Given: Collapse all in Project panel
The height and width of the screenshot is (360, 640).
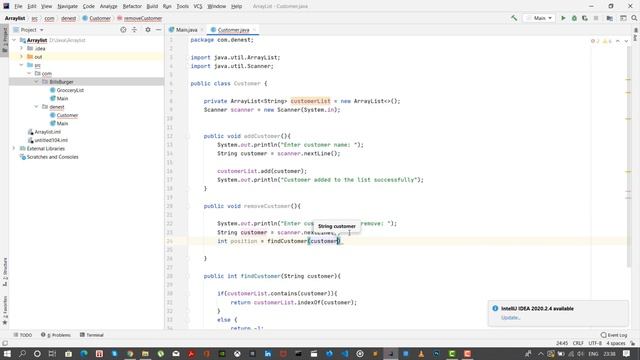Looking at the screenshot, I should pos(134,30).
